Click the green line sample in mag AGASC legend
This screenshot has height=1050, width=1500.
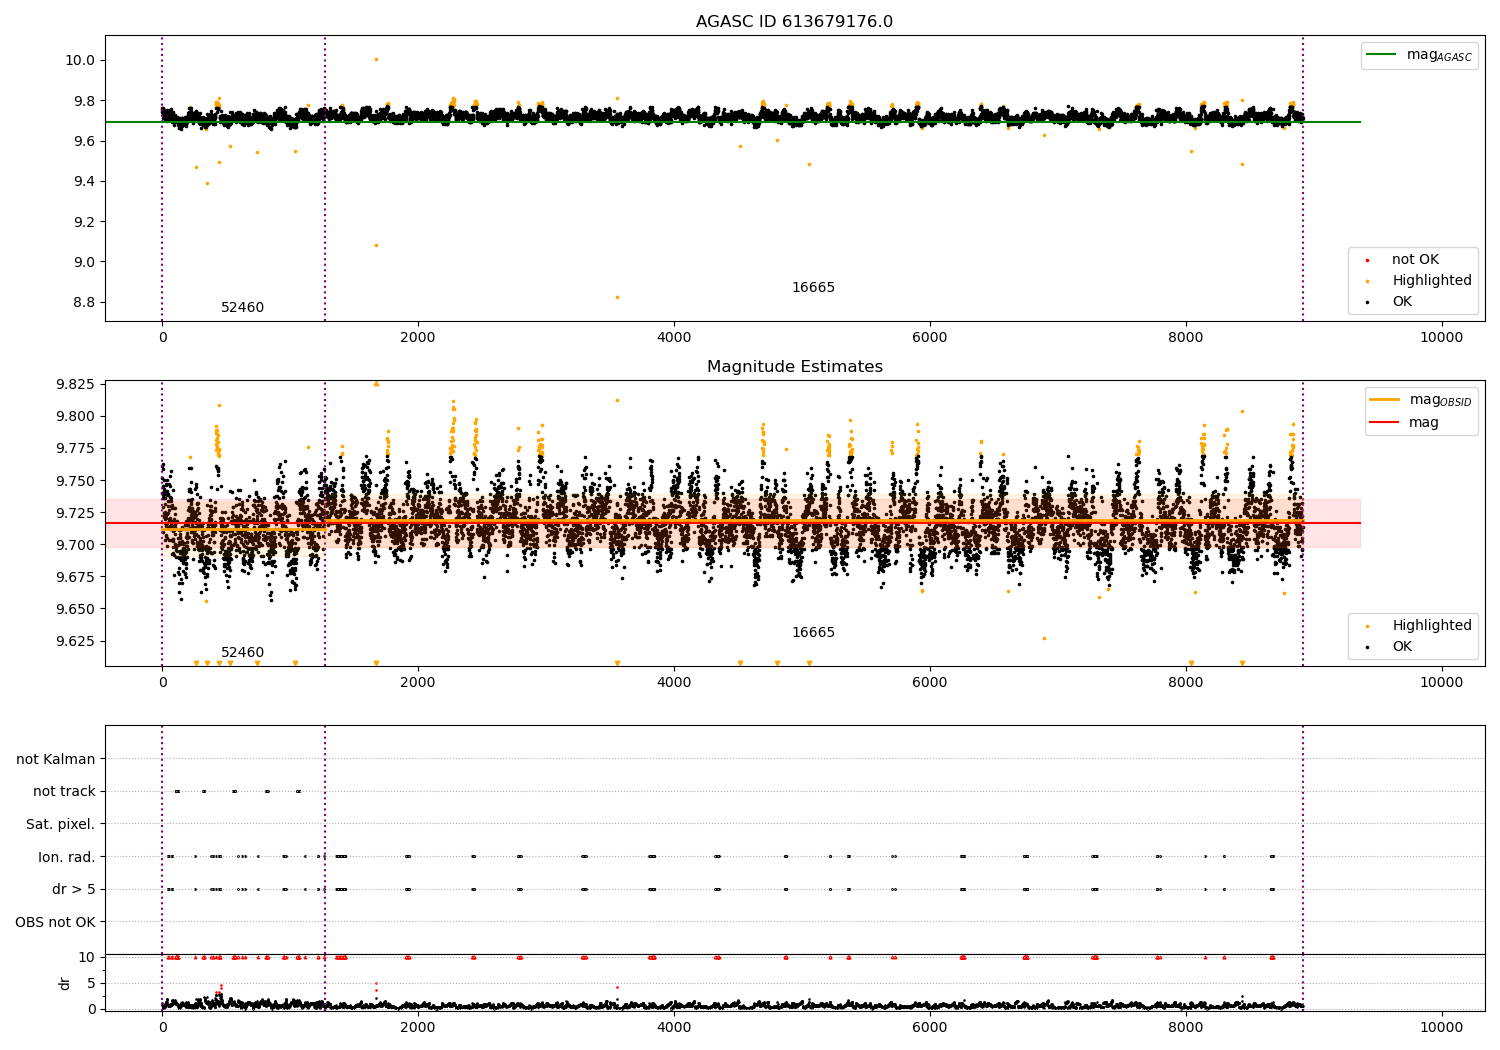point(1383,55)
